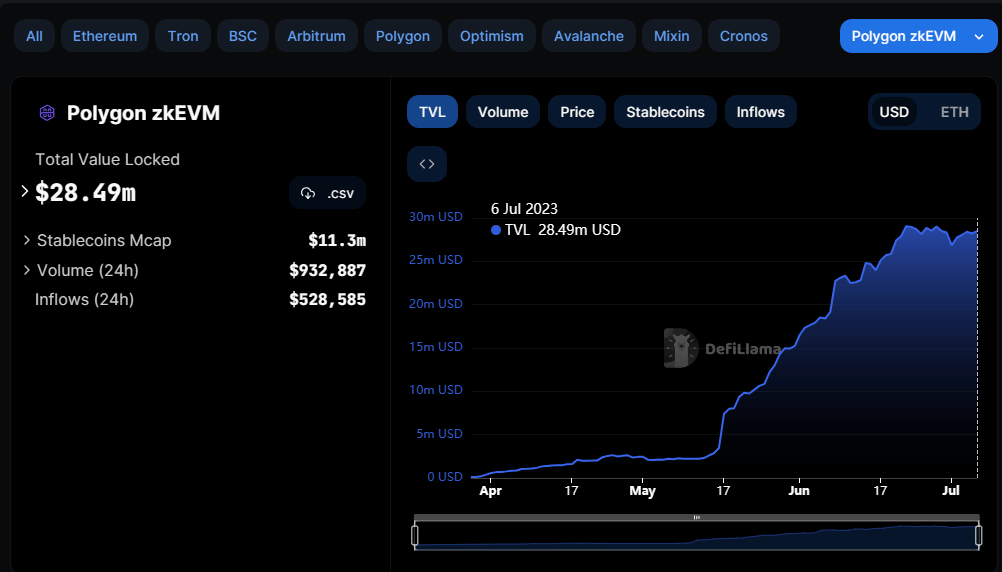Expand the Stablecoins Mcap row
Image resolution: width=1002 pixels, height=572 pixels.
[x=27, y=240]
